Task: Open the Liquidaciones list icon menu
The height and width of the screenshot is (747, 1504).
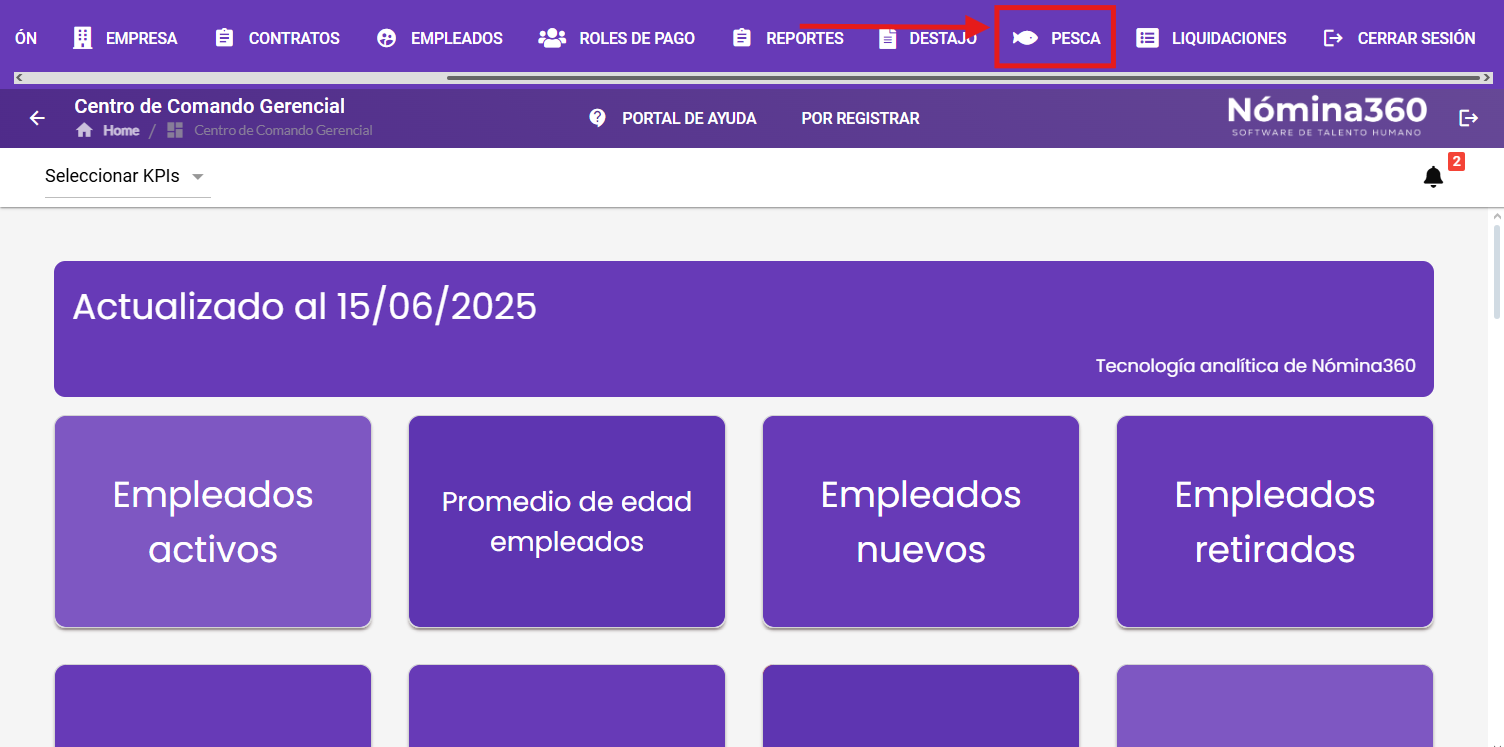Action: point(1148,38)
